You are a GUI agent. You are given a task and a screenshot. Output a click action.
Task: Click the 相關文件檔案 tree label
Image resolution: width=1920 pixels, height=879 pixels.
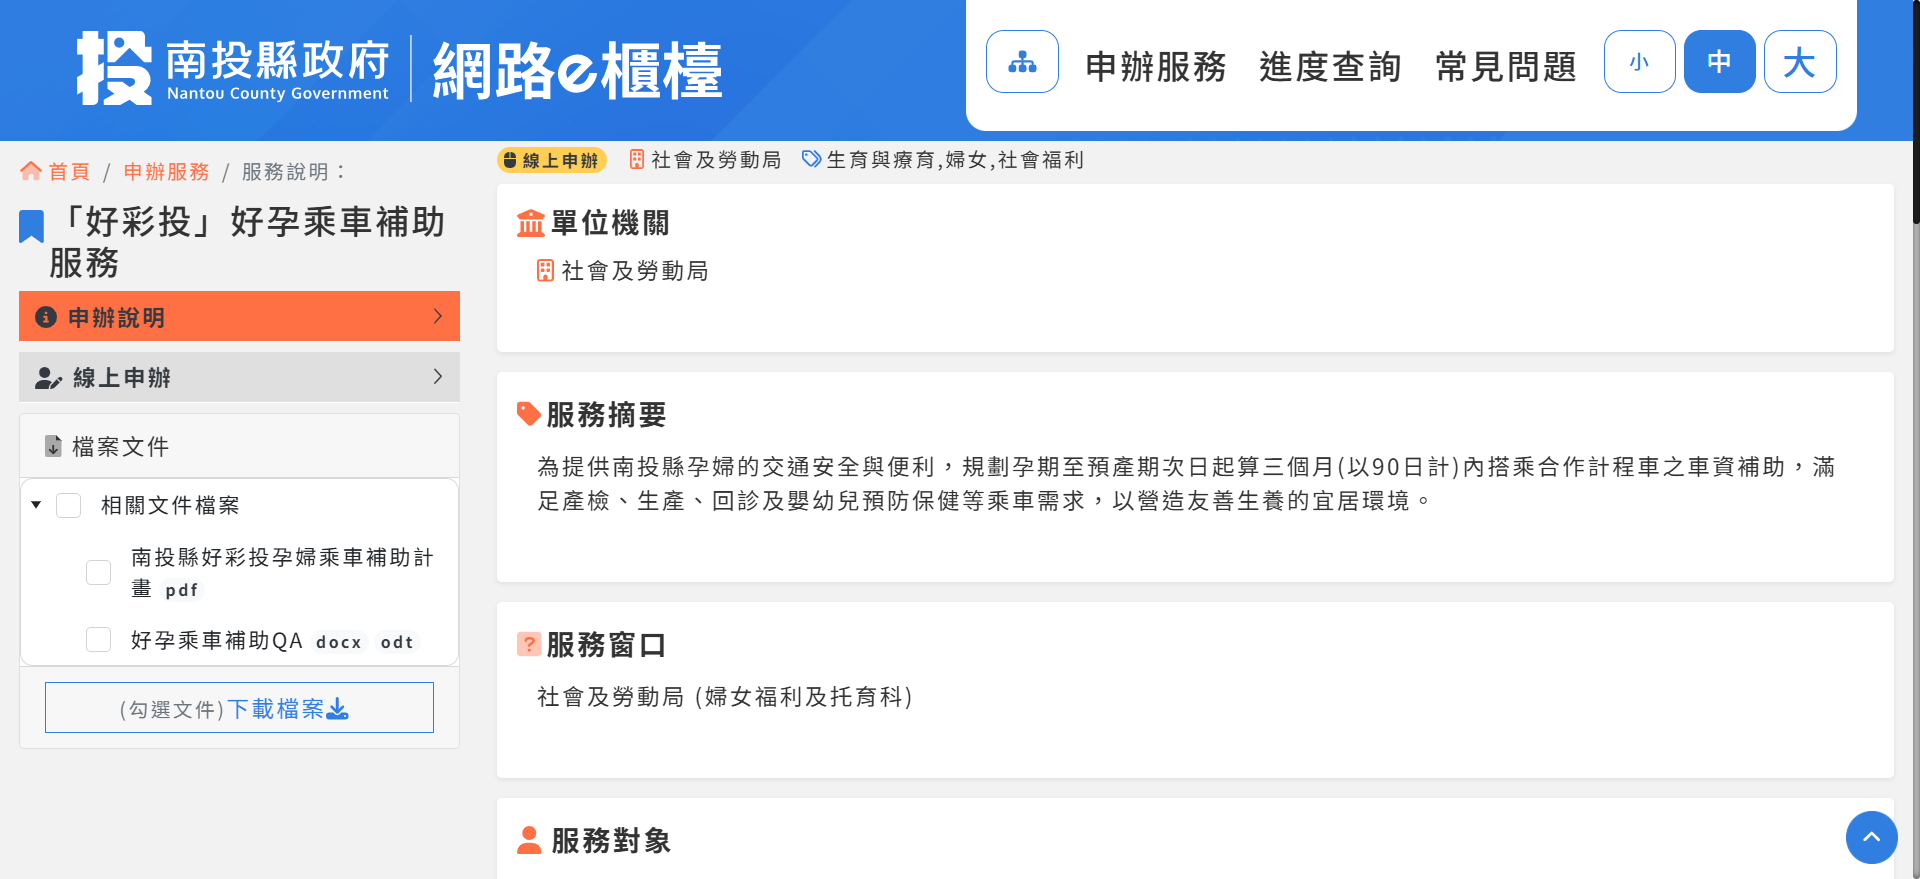170,505
